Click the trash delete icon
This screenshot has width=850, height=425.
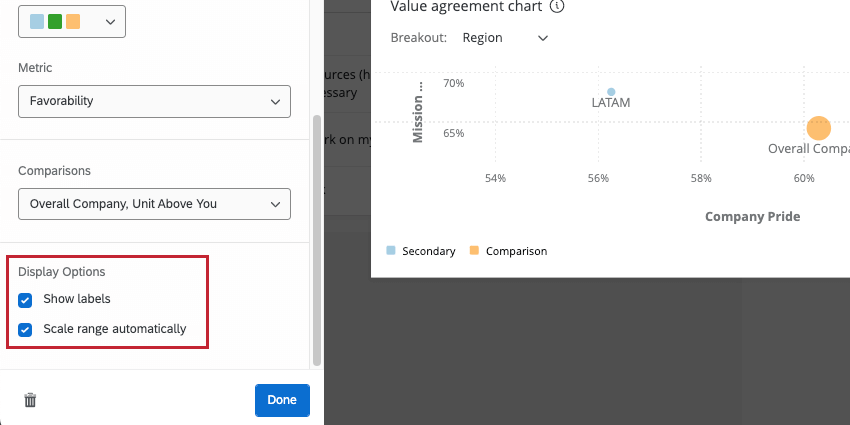(x=30, y=400)
